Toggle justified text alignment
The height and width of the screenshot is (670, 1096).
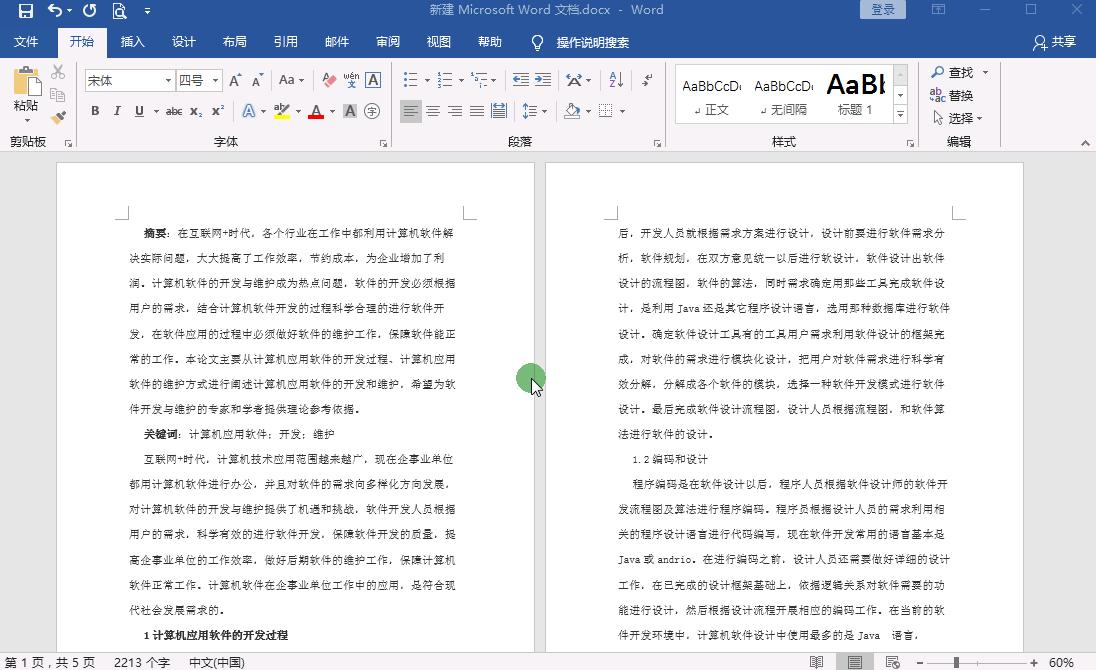click(x=475, y=111)
